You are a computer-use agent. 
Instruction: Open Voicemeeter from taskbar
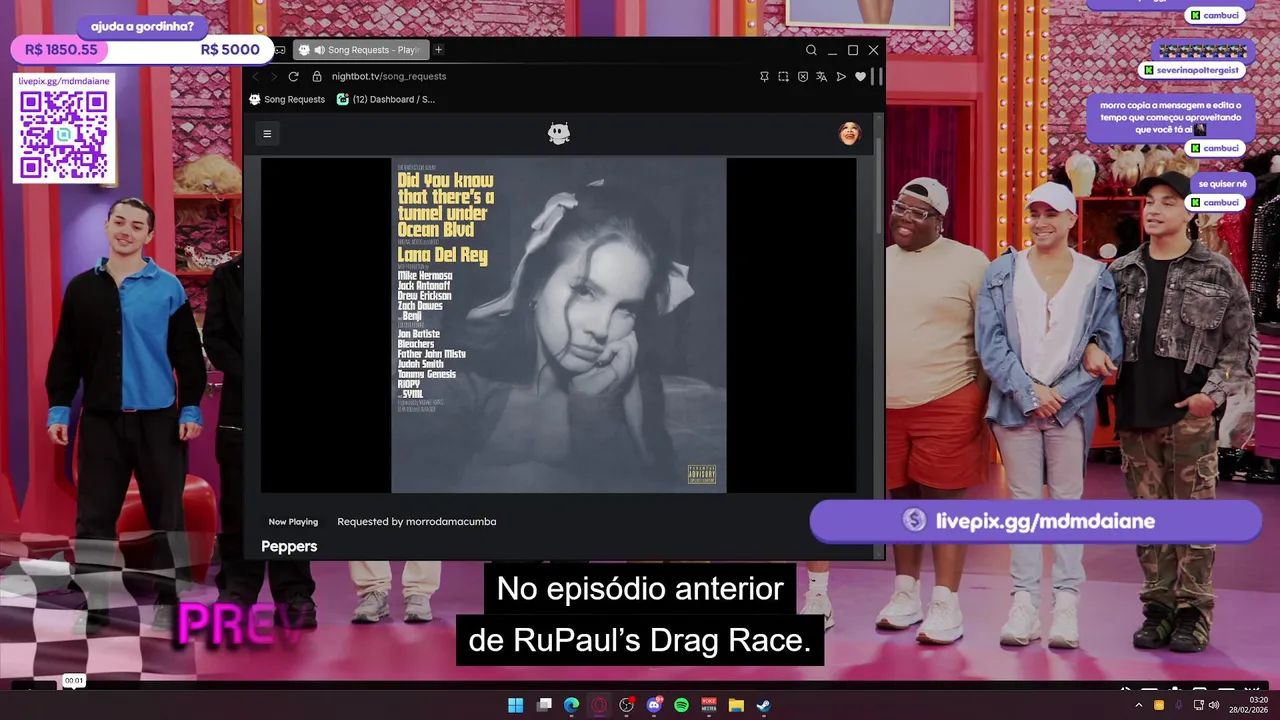(709, 705)
